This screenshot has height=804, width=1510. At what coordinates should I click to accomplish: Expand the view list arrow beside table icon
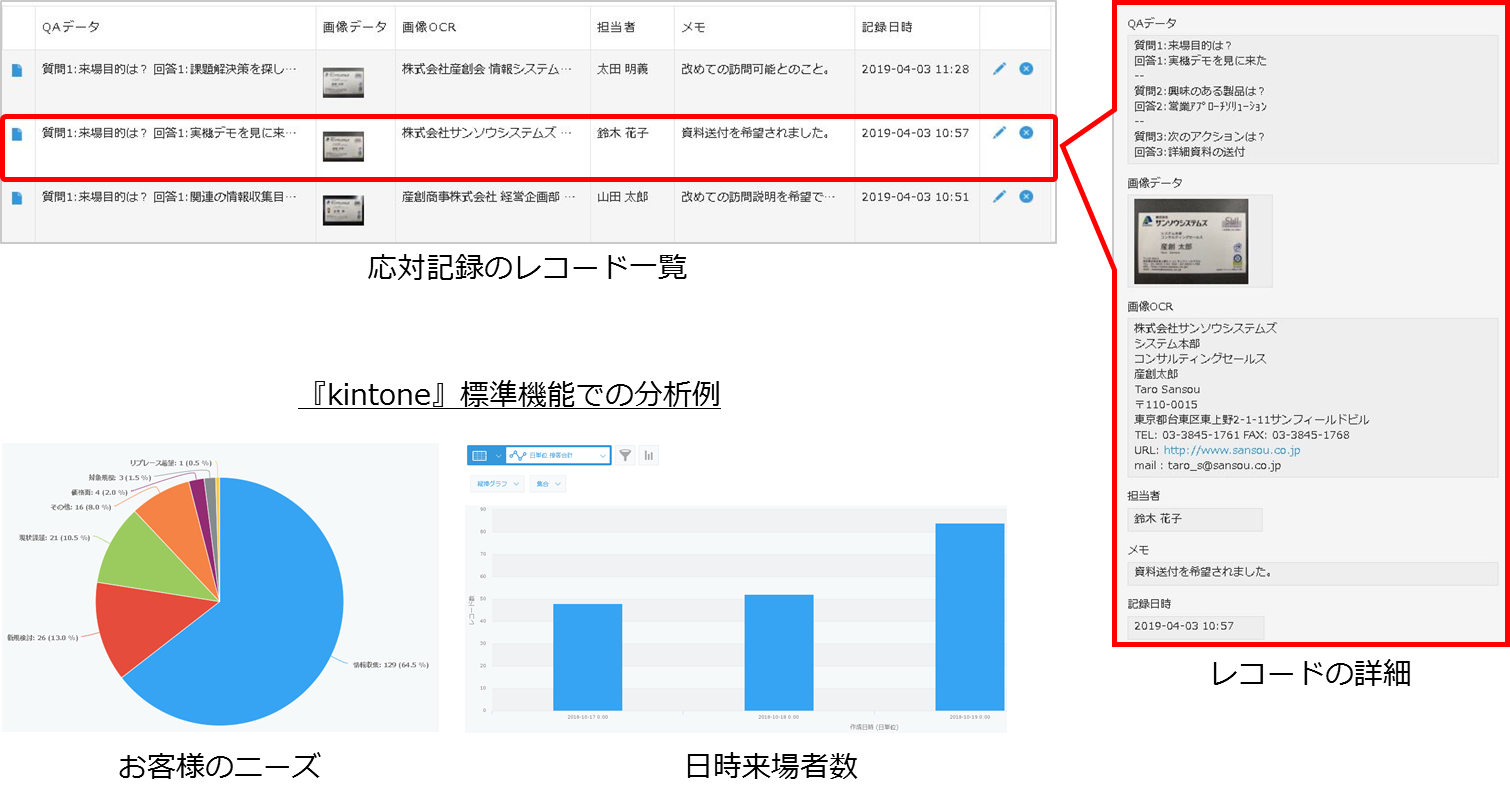pos(498,456)
